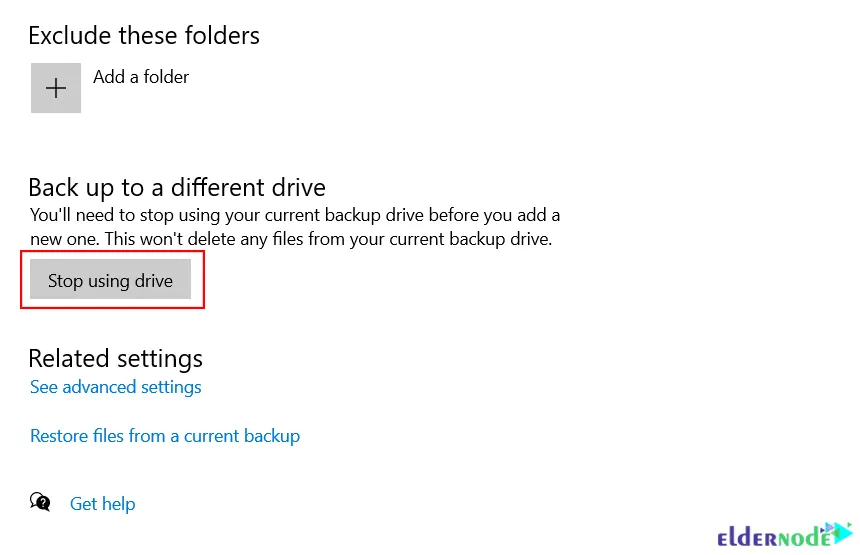The width and height of the screenshot is (860, 555).
Task: Click the plus icon to add a folder
Action: (55, 88)
